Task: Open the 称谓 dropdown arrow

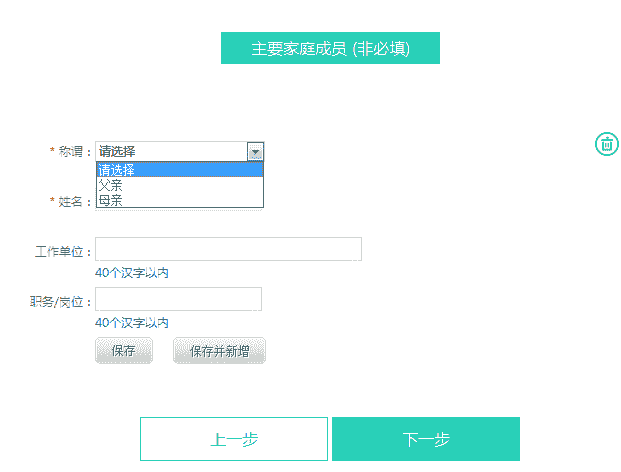Action: [x=255, y=152]
